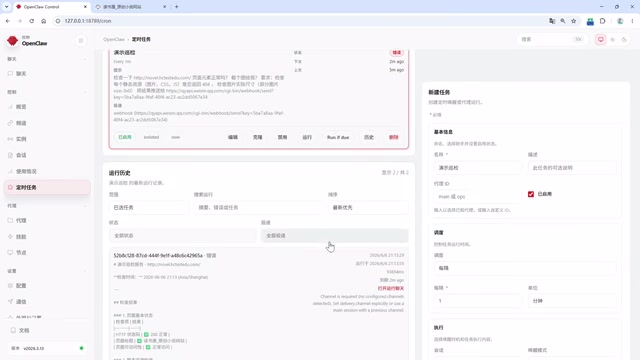Image resolution: width=640 pixels, height=360 pixels.
Task: Open 频道 channels page in sidebar
Action: pyautogui.click(x=47, y=123)
